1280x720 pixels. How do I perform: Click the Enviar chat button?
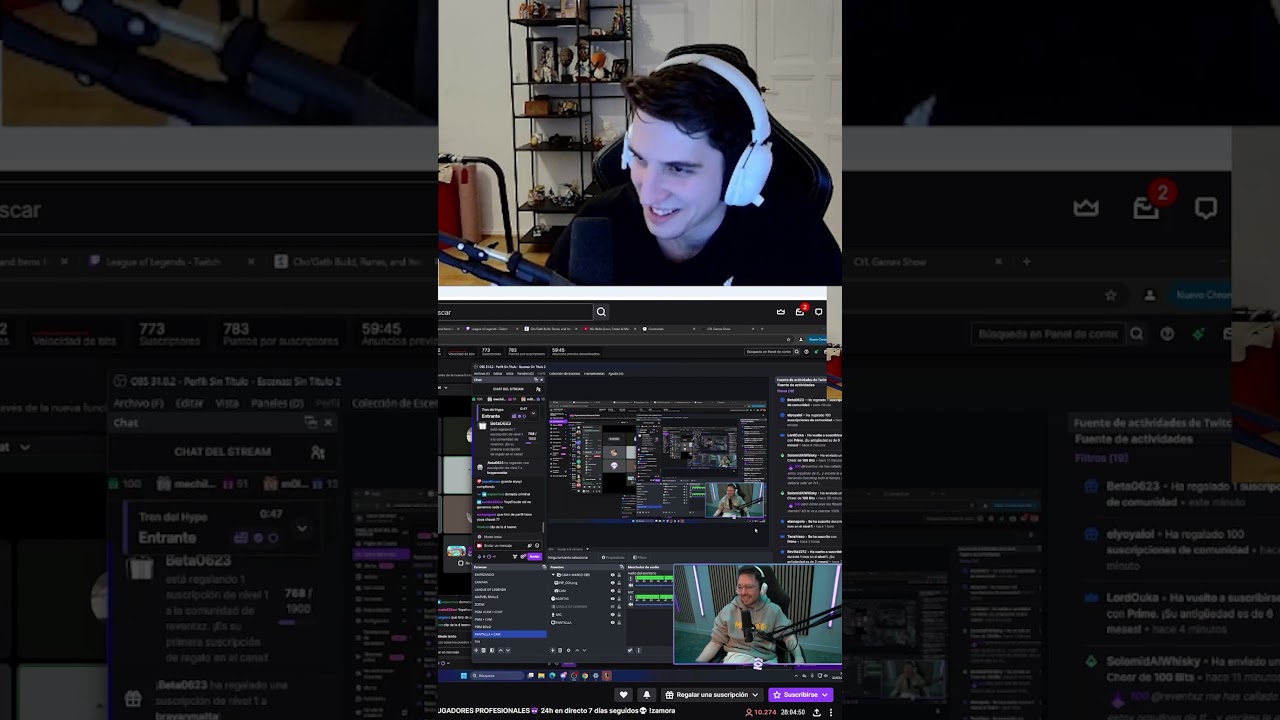tap(535, 556)
